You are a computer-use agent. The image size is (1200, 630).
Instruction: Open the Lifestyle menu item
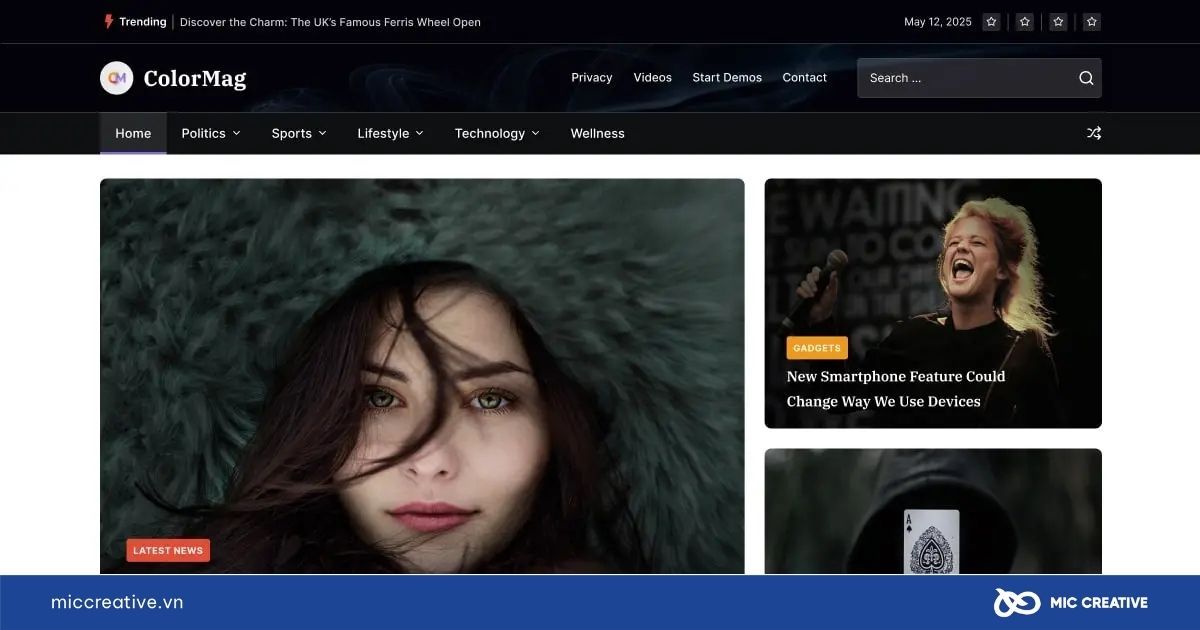click(x=383, y=133)
